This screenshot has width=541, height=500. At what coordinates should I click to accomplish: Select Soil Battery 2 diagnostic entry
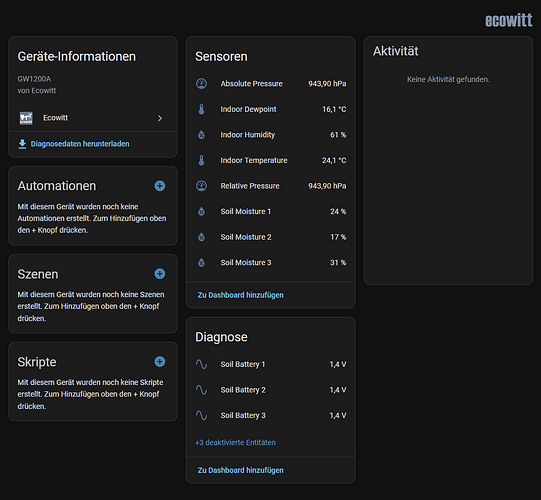click(271, 390)
